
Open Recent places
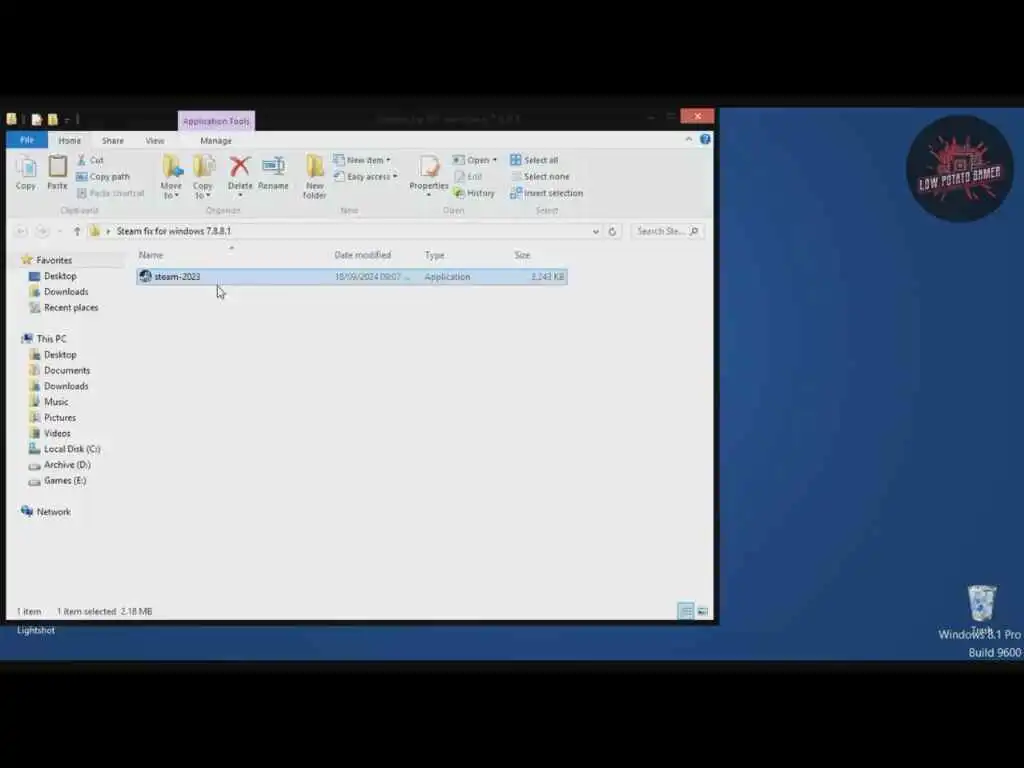[x=71, y=308]
